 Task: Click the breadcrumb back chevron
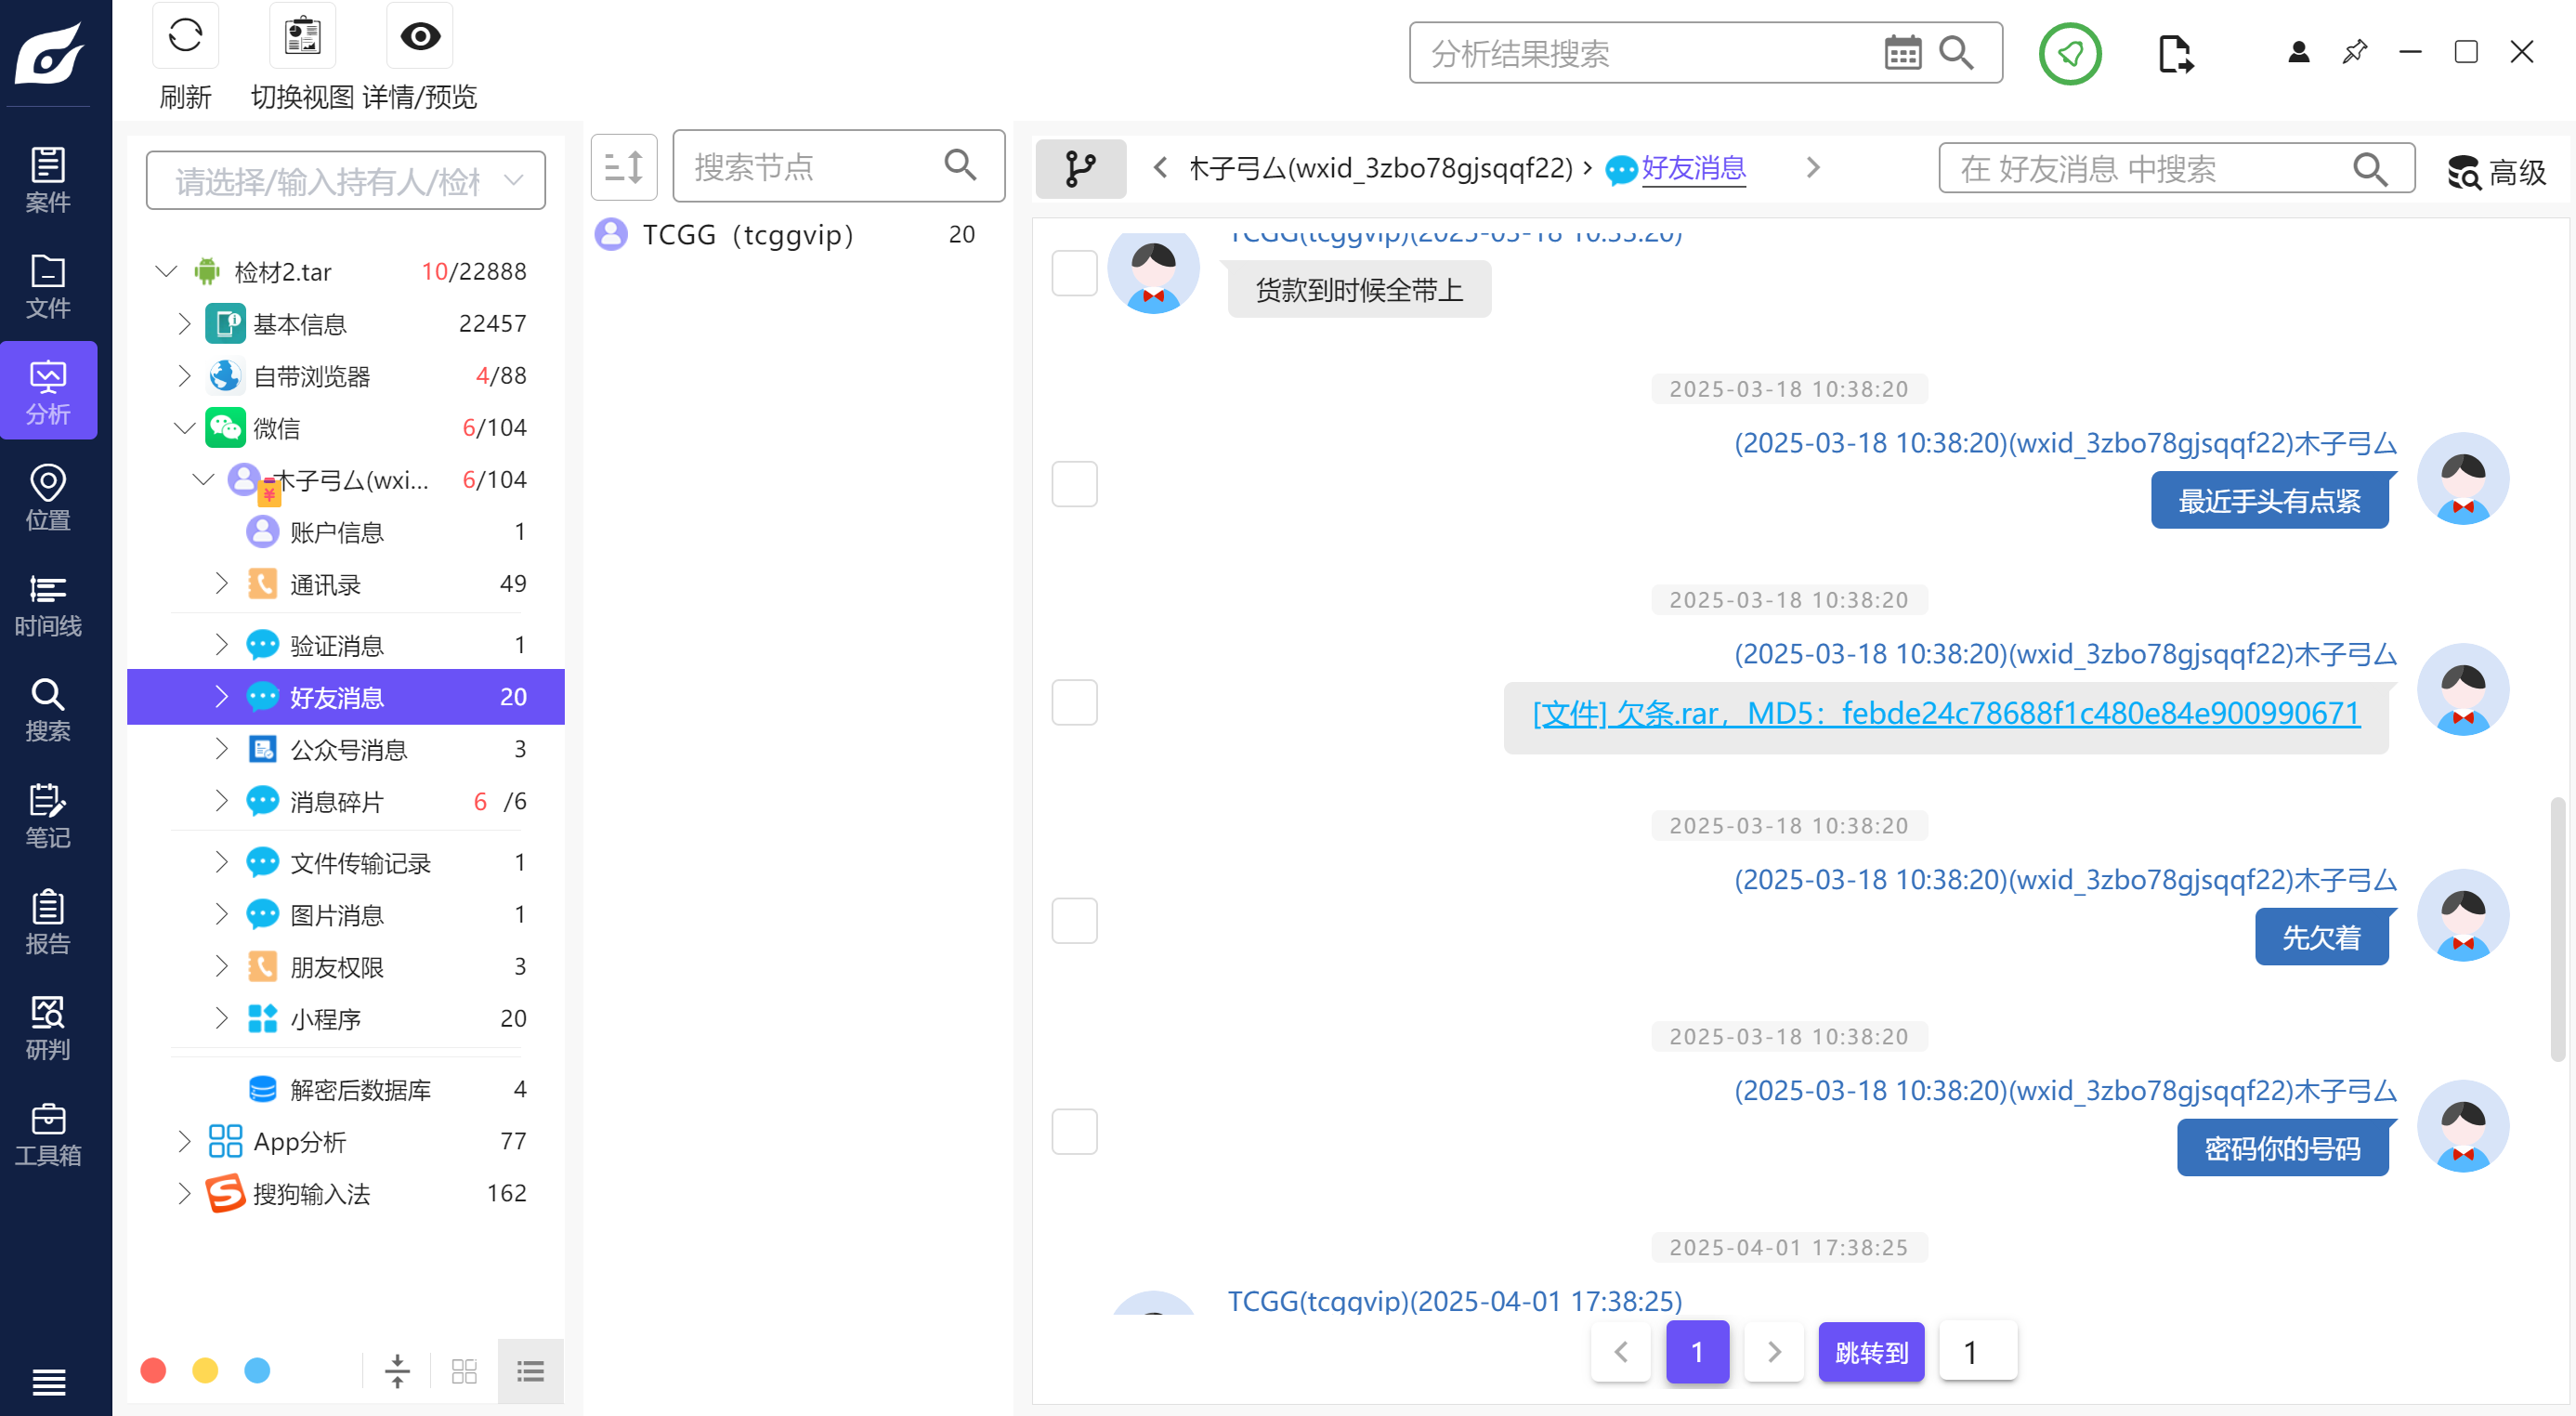(1160, 167)
